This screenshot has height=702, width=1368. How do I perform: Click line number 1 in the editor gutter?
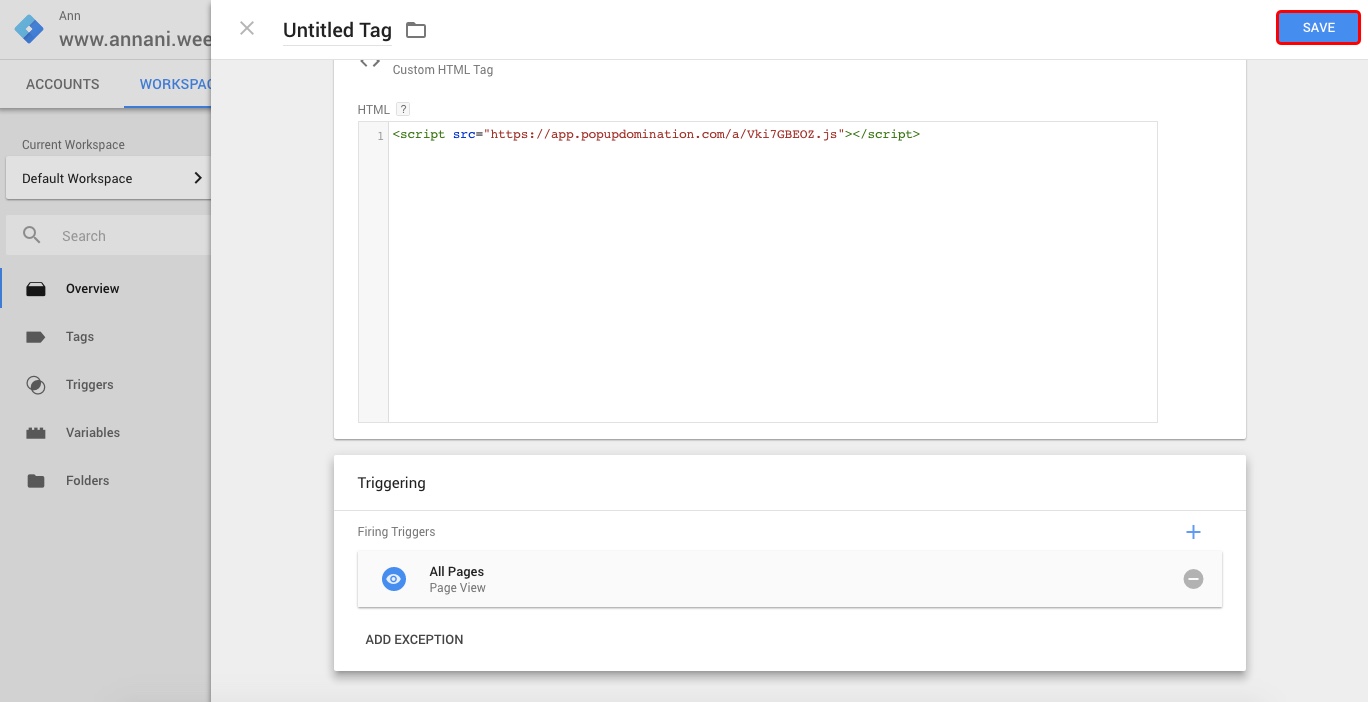[380, 135]
